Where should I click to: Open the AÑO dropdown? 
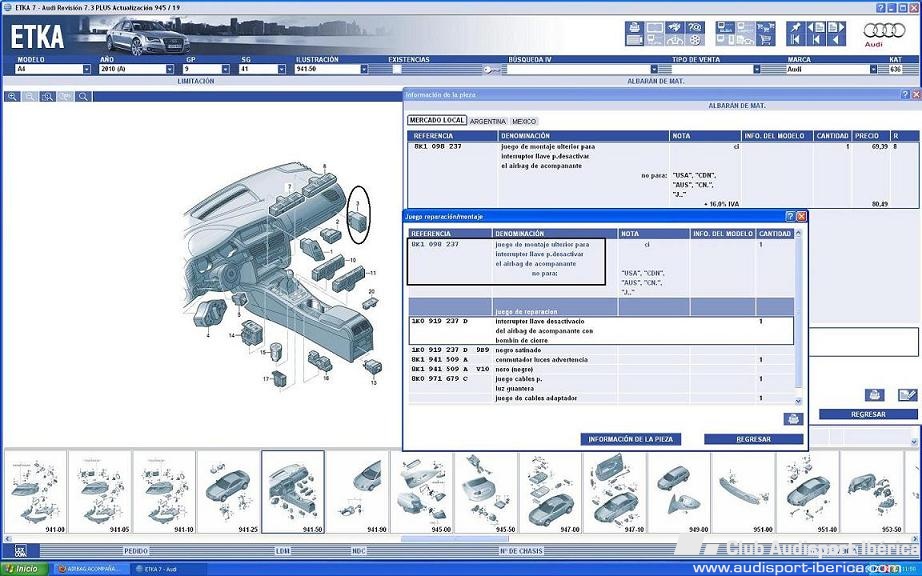(170, 69)
